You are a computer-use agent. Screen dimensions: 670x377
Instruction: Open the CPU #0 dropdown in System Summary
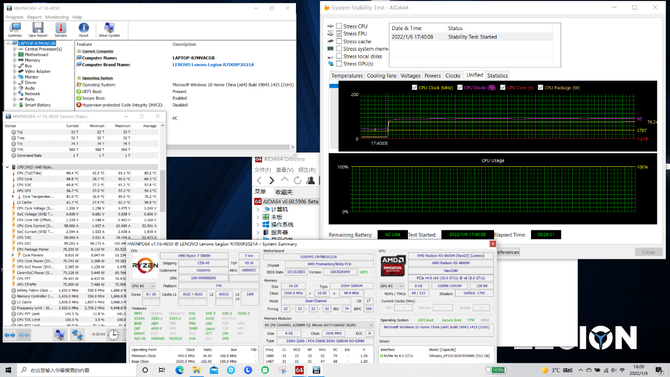tap(143, 286)
